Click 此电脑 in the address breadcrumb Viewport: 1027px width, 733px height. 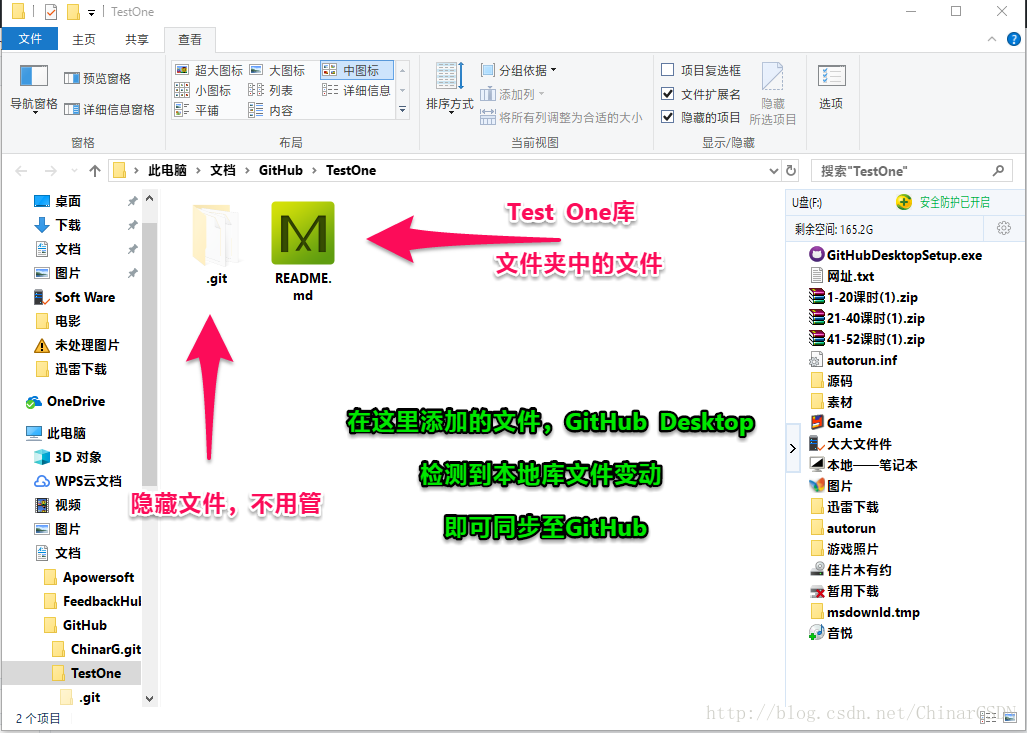167,170
